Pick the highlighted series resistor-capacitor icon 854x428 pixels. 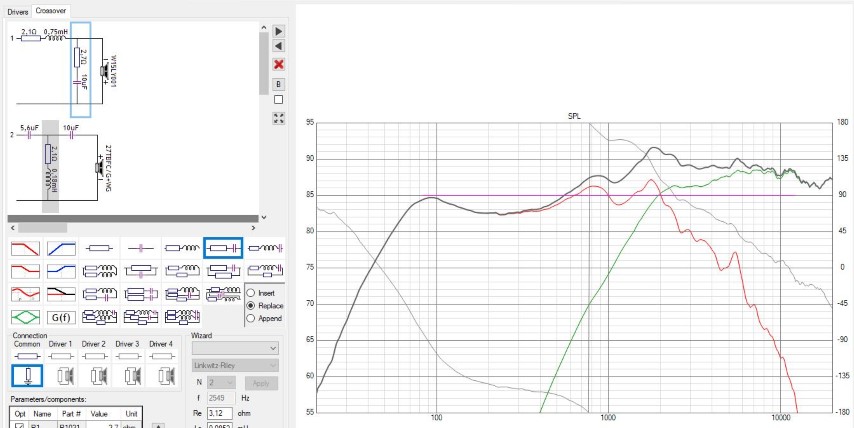coord(223,248)
